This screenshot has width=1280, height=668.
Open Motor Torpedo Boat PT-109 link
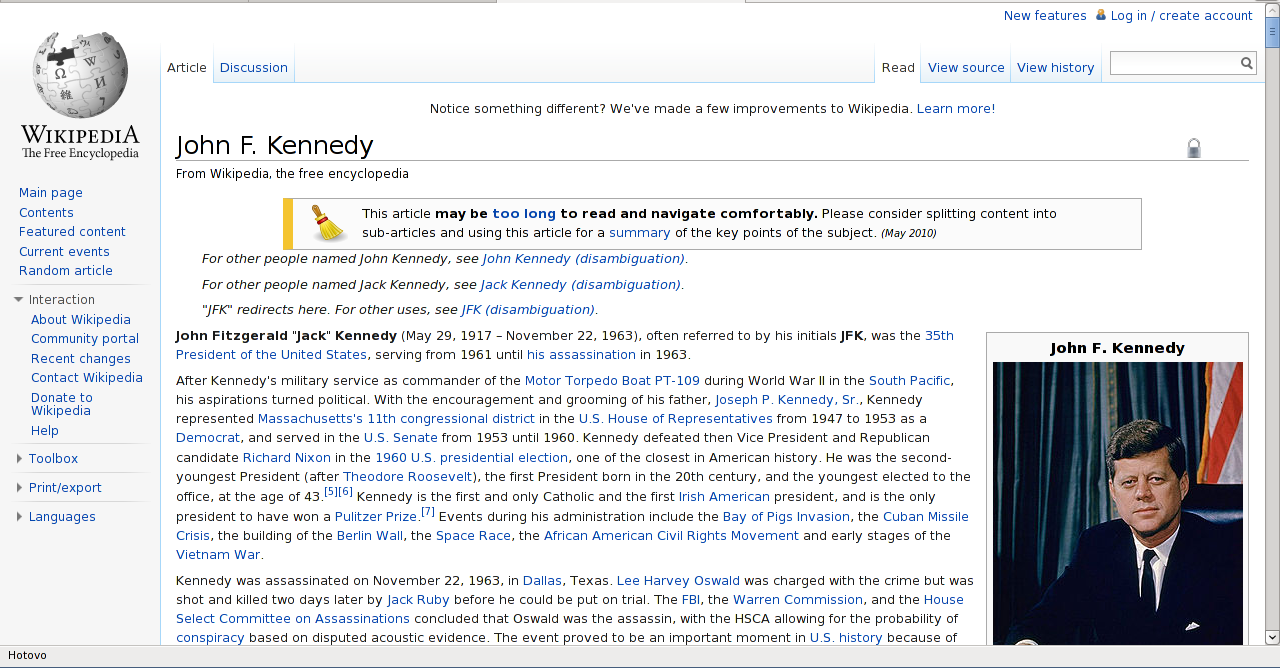(x=612, y=381)
